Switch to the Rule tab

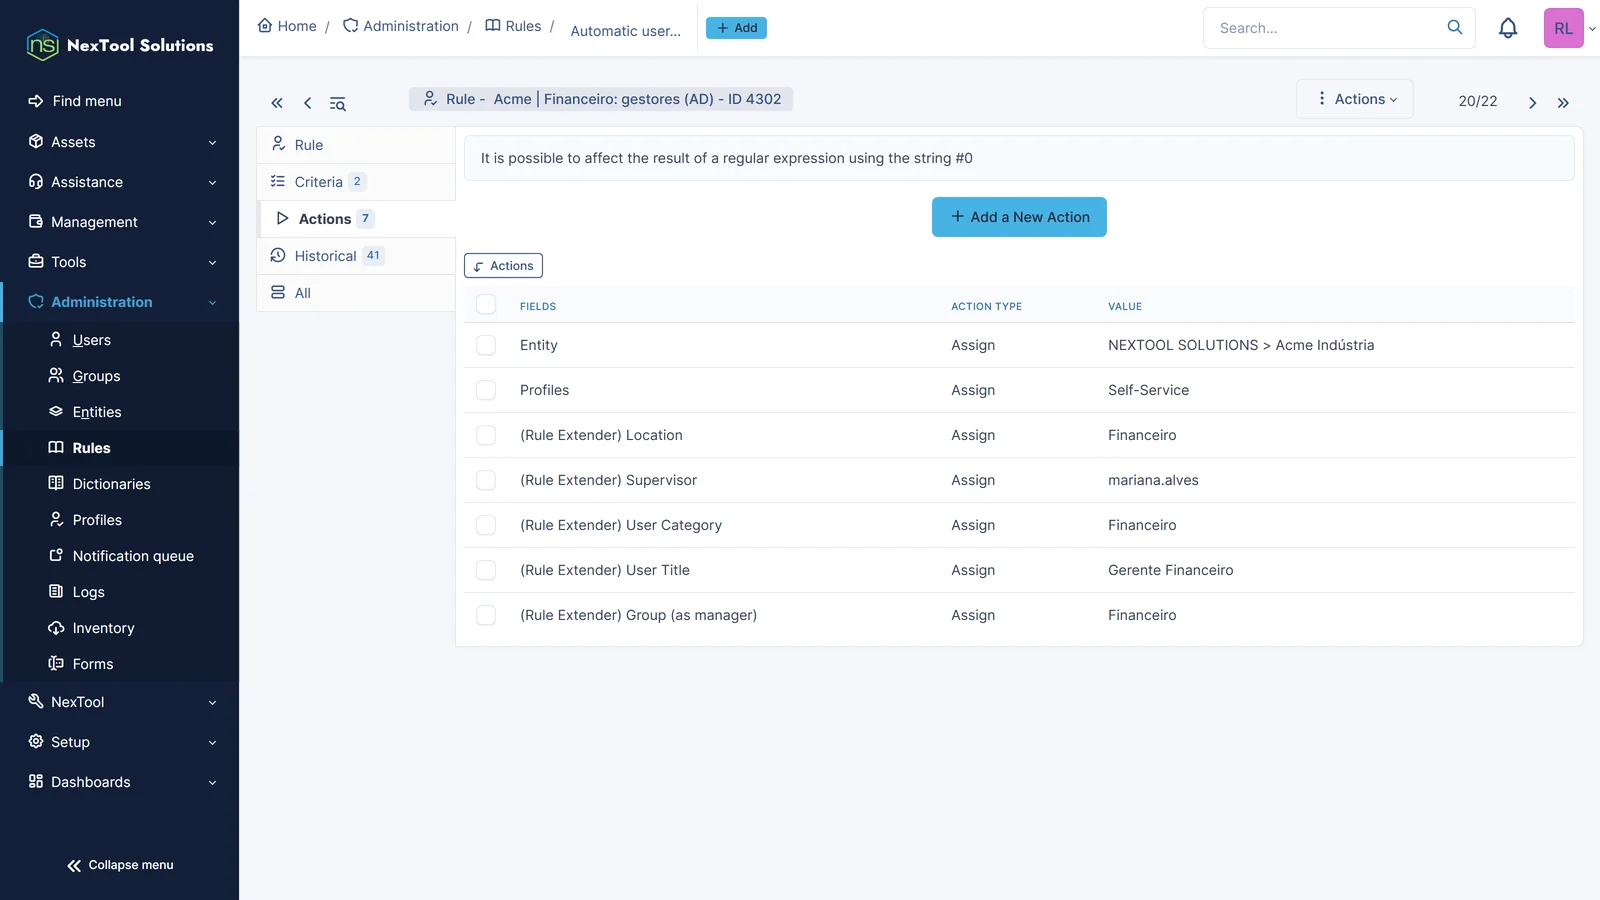coord(356,145)
